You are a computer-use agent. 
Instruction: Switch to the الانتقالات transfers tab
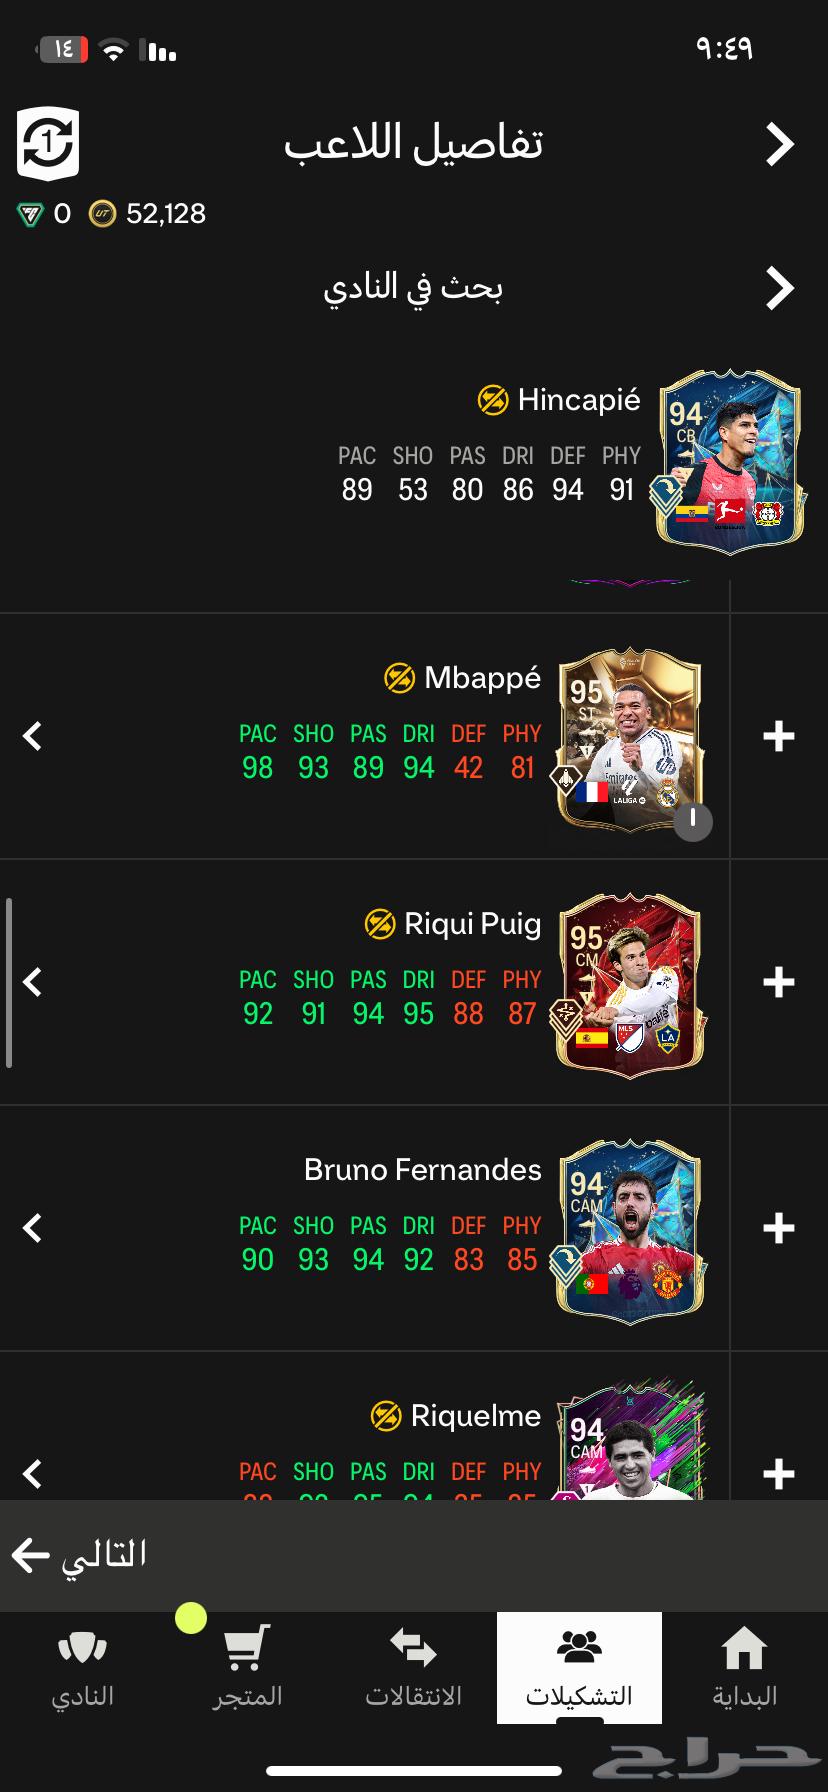click(413, 1668)
